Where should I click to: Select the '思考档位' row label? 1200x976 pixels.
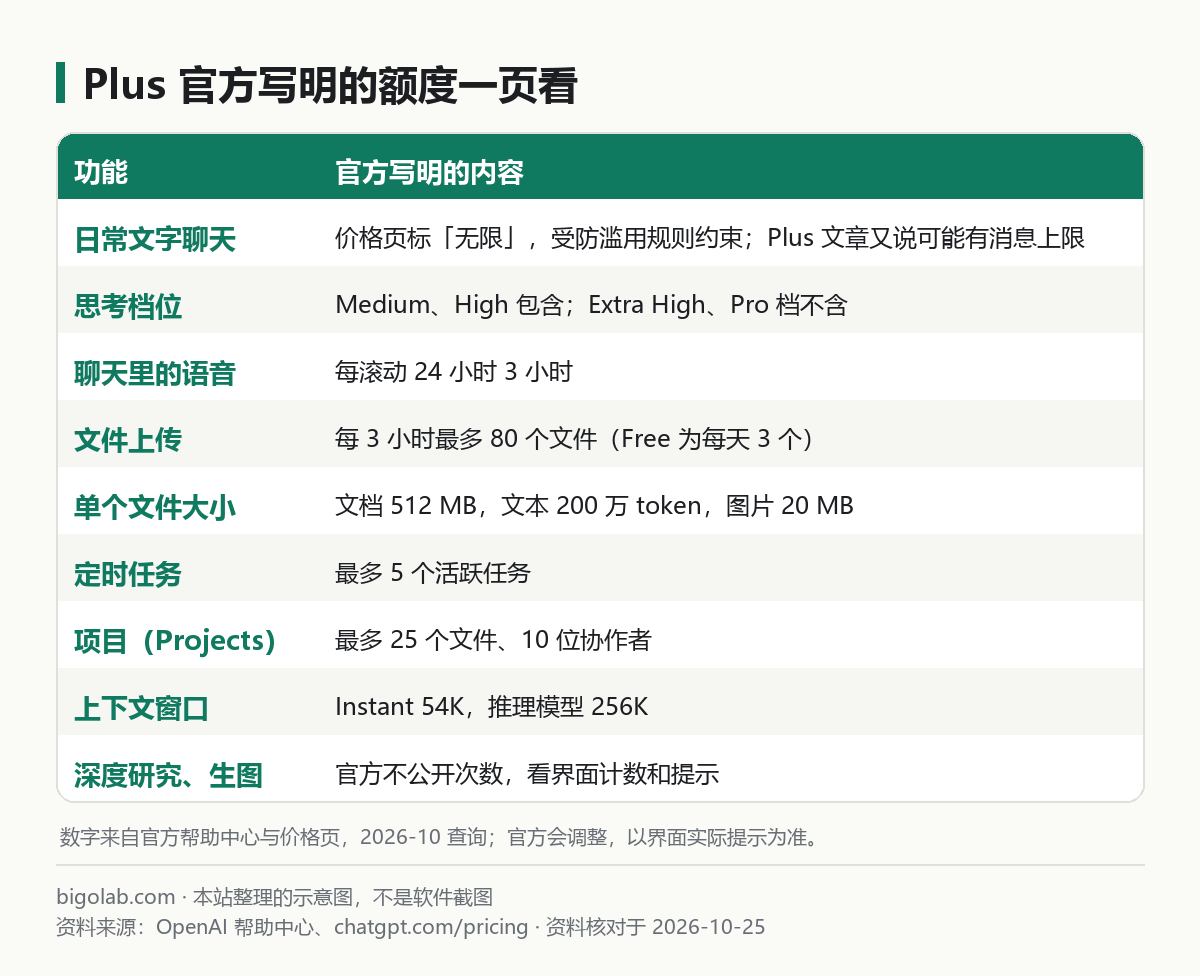coord(128,306)
